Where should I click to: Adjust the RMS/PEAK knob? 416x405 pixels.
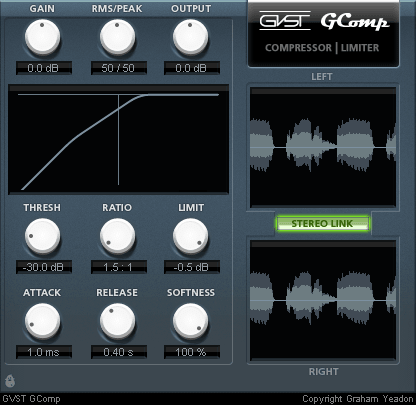click(x=117, y=37)
